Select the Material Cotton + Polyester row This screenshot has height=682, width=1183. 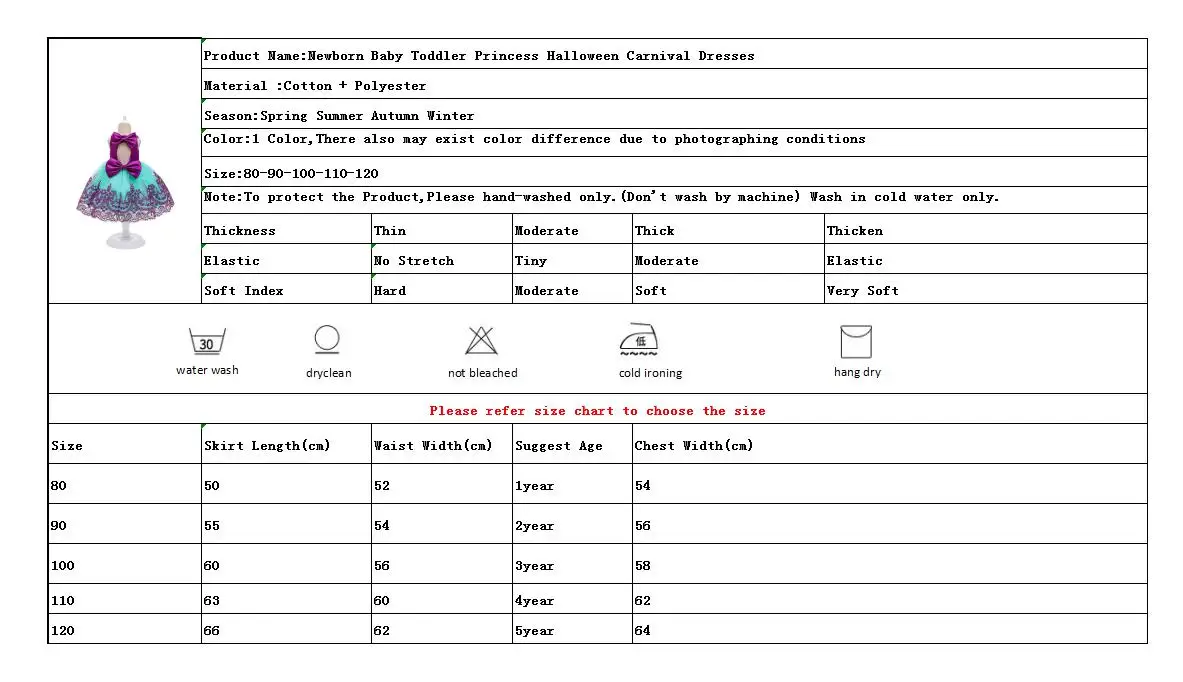click(x=674, y=84)
